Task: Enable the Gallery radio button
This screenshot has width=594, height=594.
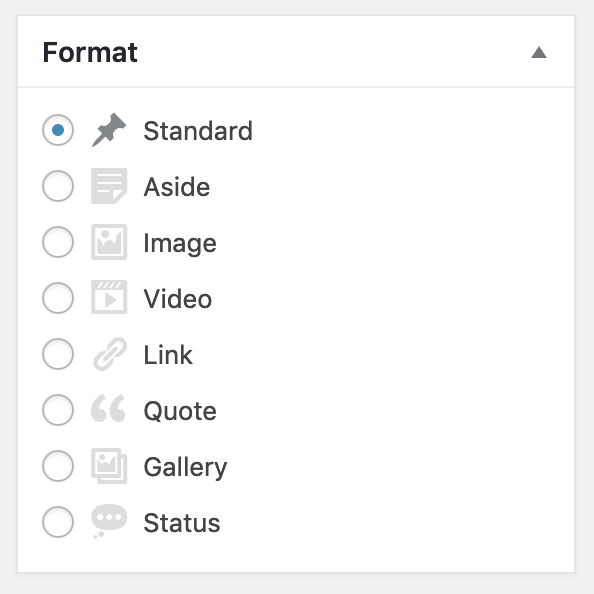Action: (58, 466)
